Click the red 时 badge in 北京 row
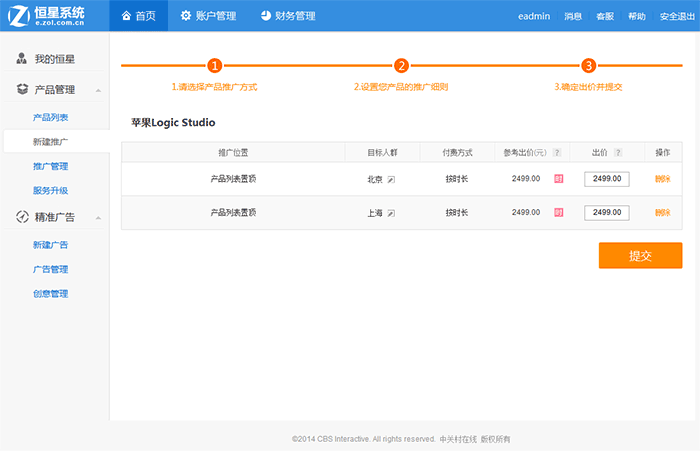Image resolution: width=700 pixels, height=451 pixels. pos(558,179)
